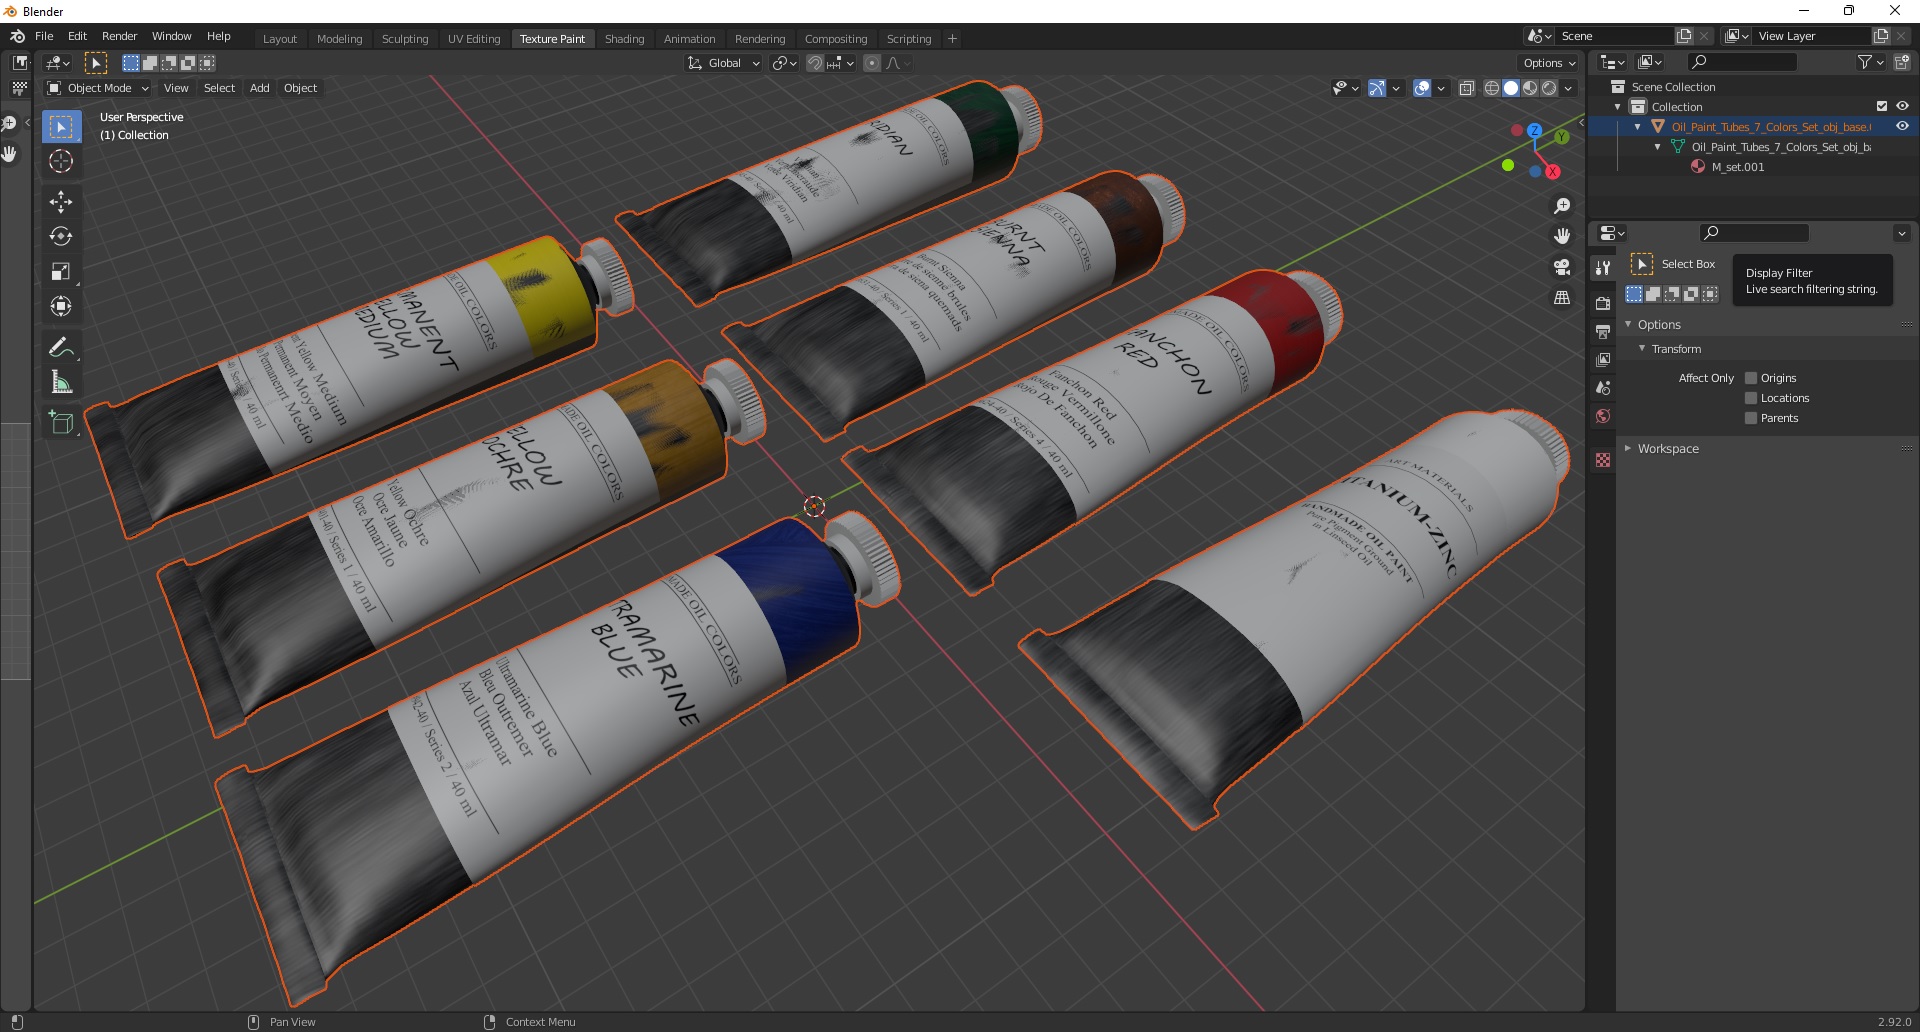Switch to rendered viewport shading
1920x1032 pixels.
pyautogui.click(x=1549, y=88)
